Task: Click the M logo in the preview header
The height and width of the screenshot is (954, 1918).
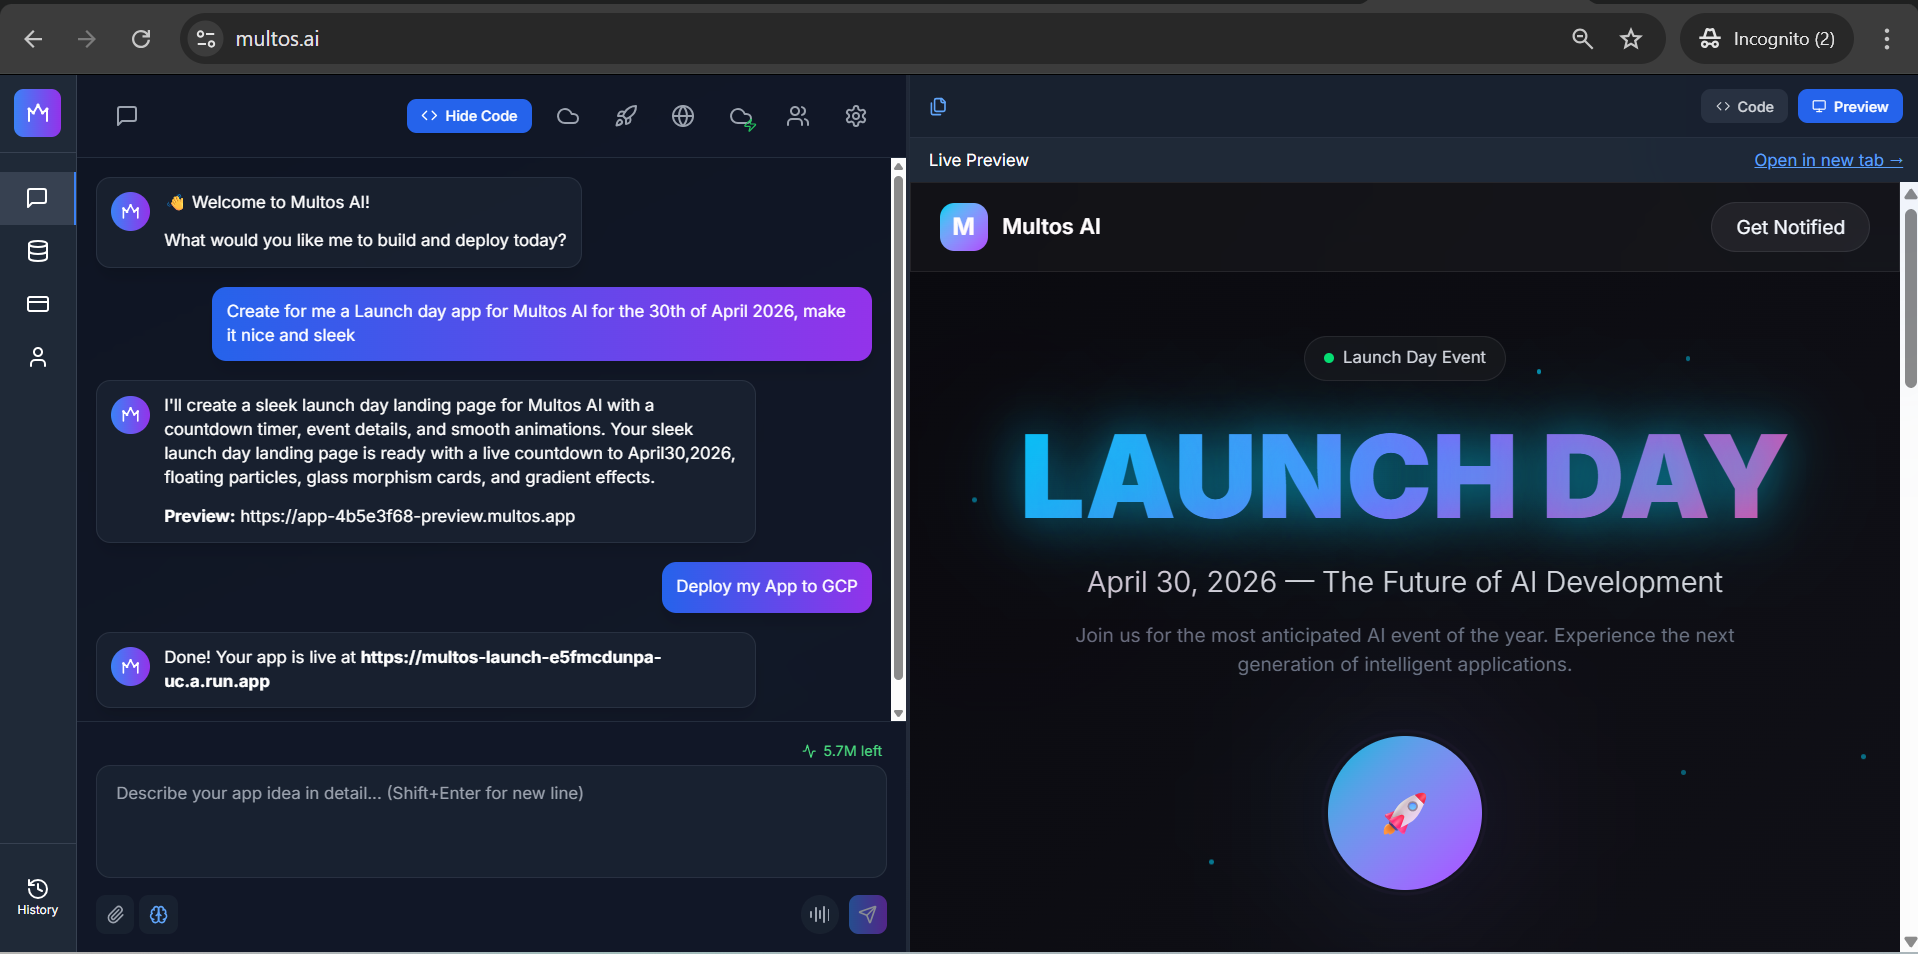Action: pyautogui.click(x=963, y=227)
